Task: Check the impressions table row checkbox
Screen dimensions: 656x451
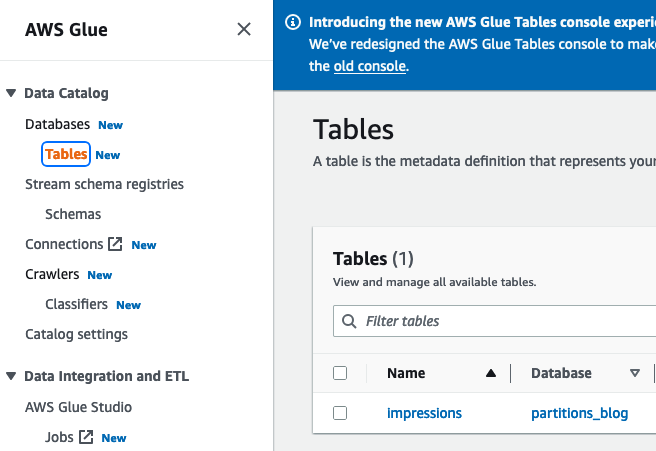Action: pos(340,413)
